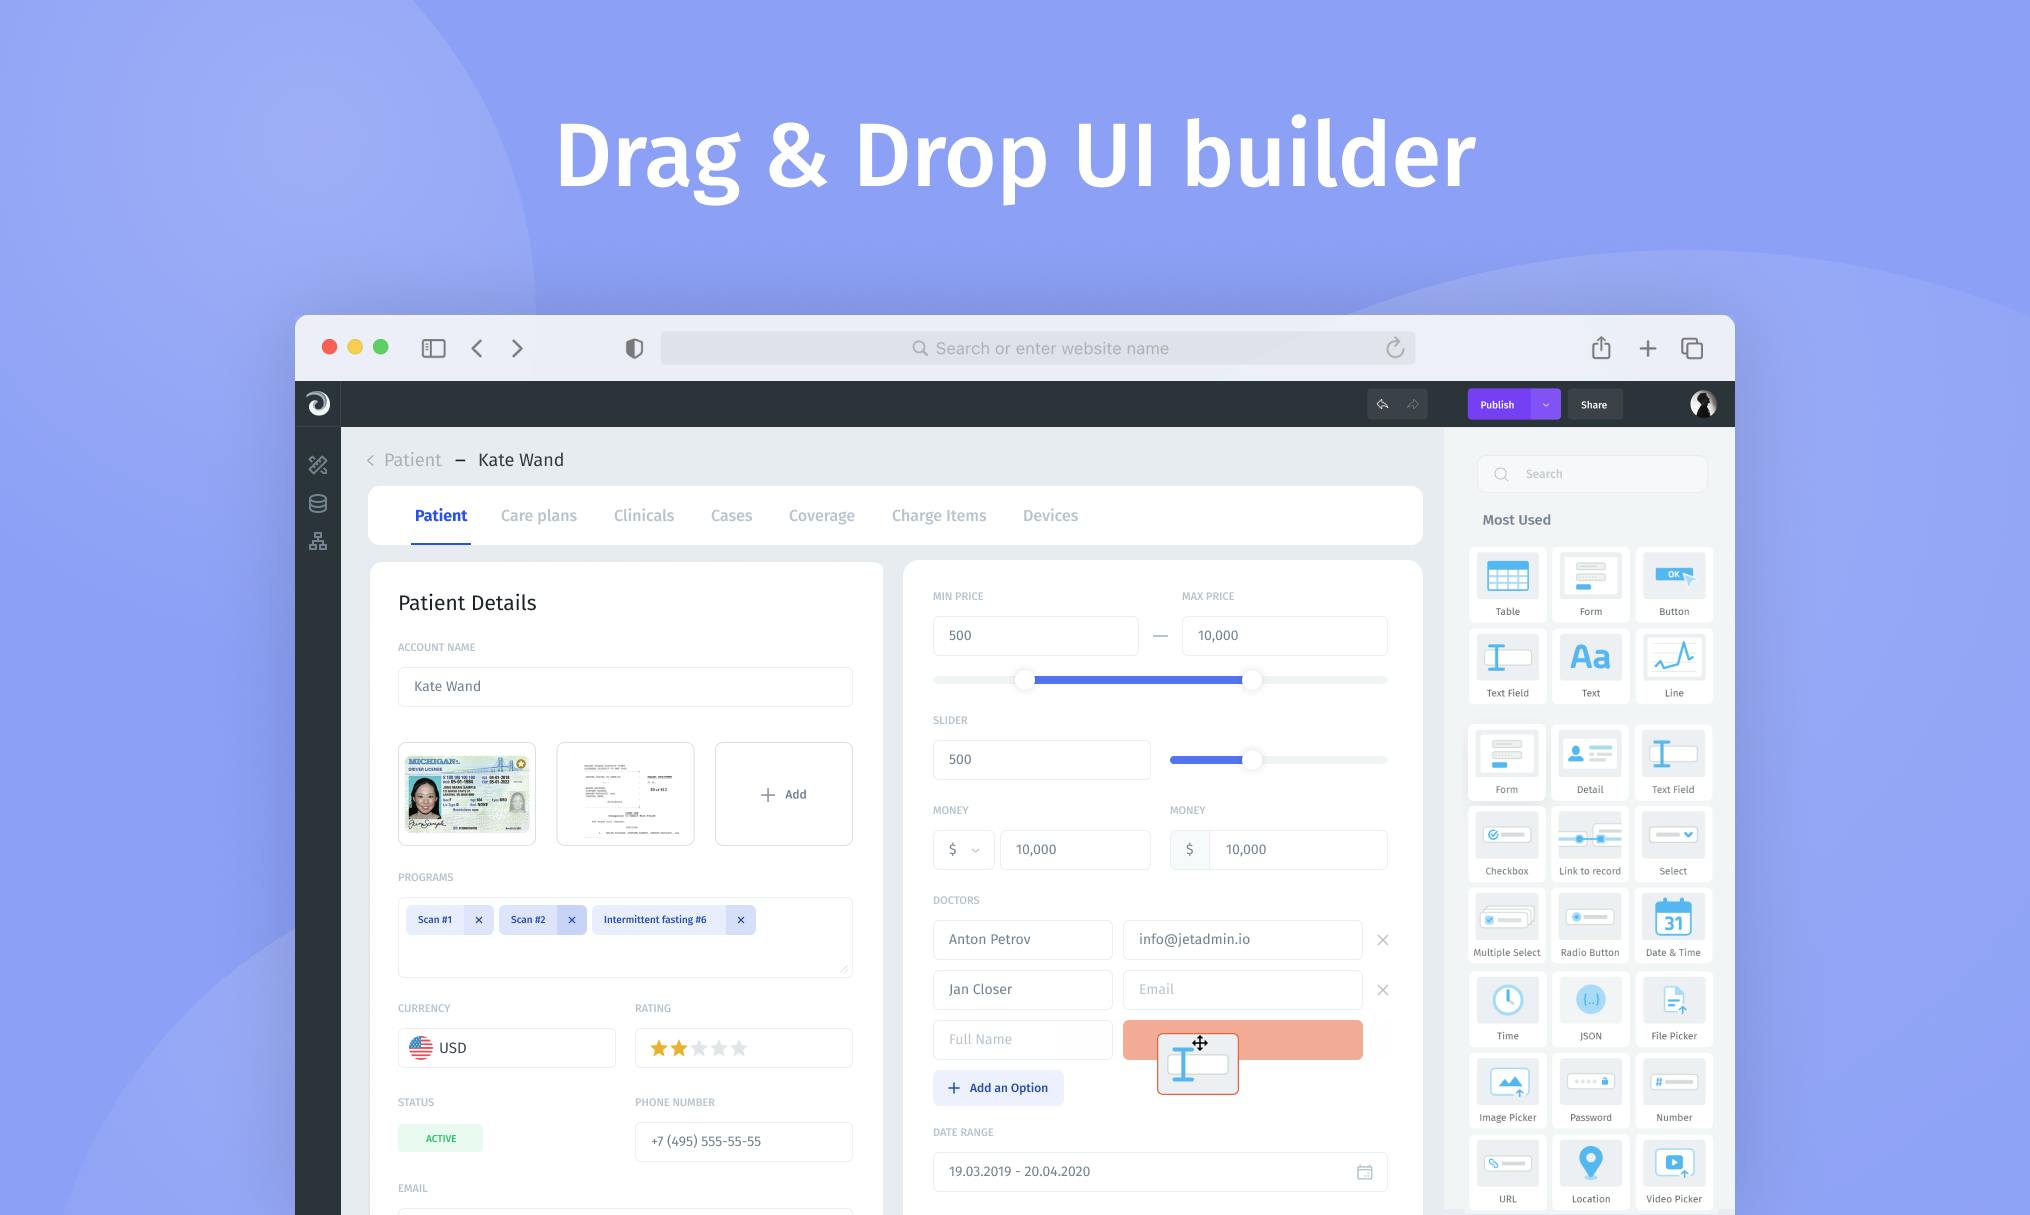Screen dimensions: 2030x1215
Task: Select the URL component
Action: coord(1507,1174)
